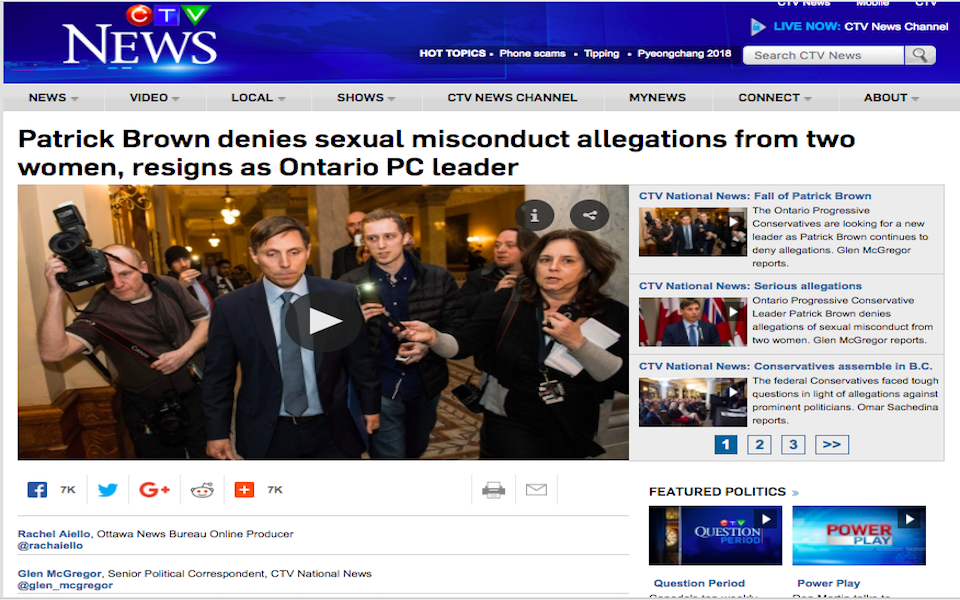Play the Conservatives assemble in B.C. thumbnail
The width and height of the screenshot is (960, 600).
(x=692, y=402)
